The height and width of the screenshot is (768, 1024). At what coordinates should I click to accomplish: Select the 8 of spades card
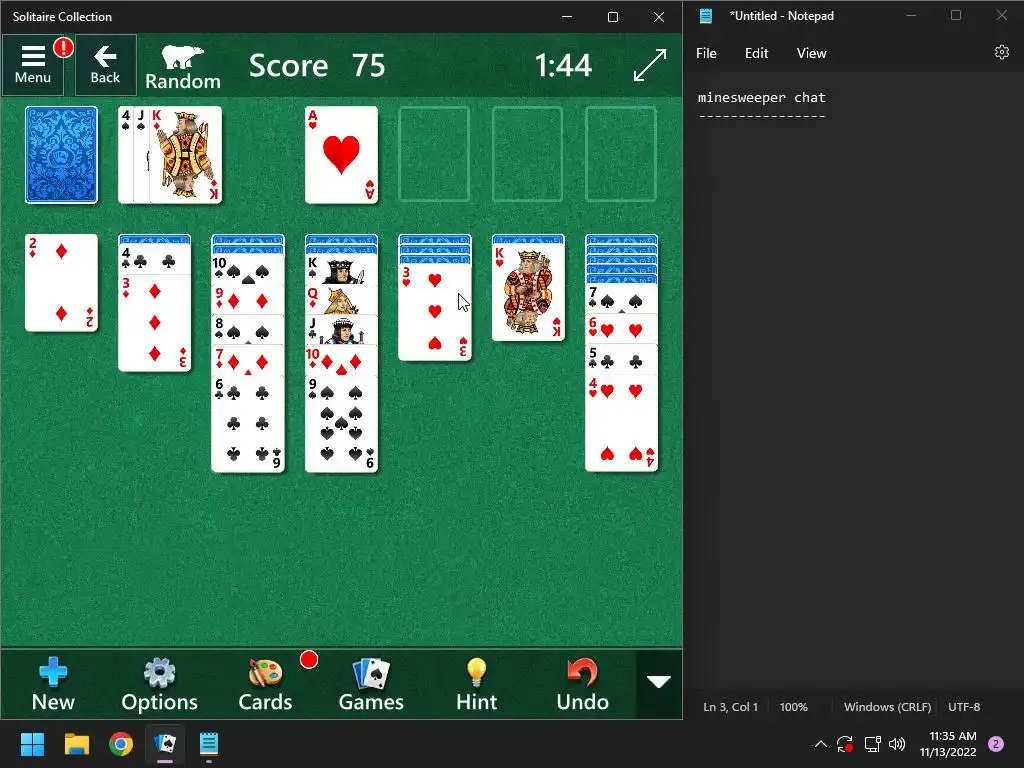(248, 330)
